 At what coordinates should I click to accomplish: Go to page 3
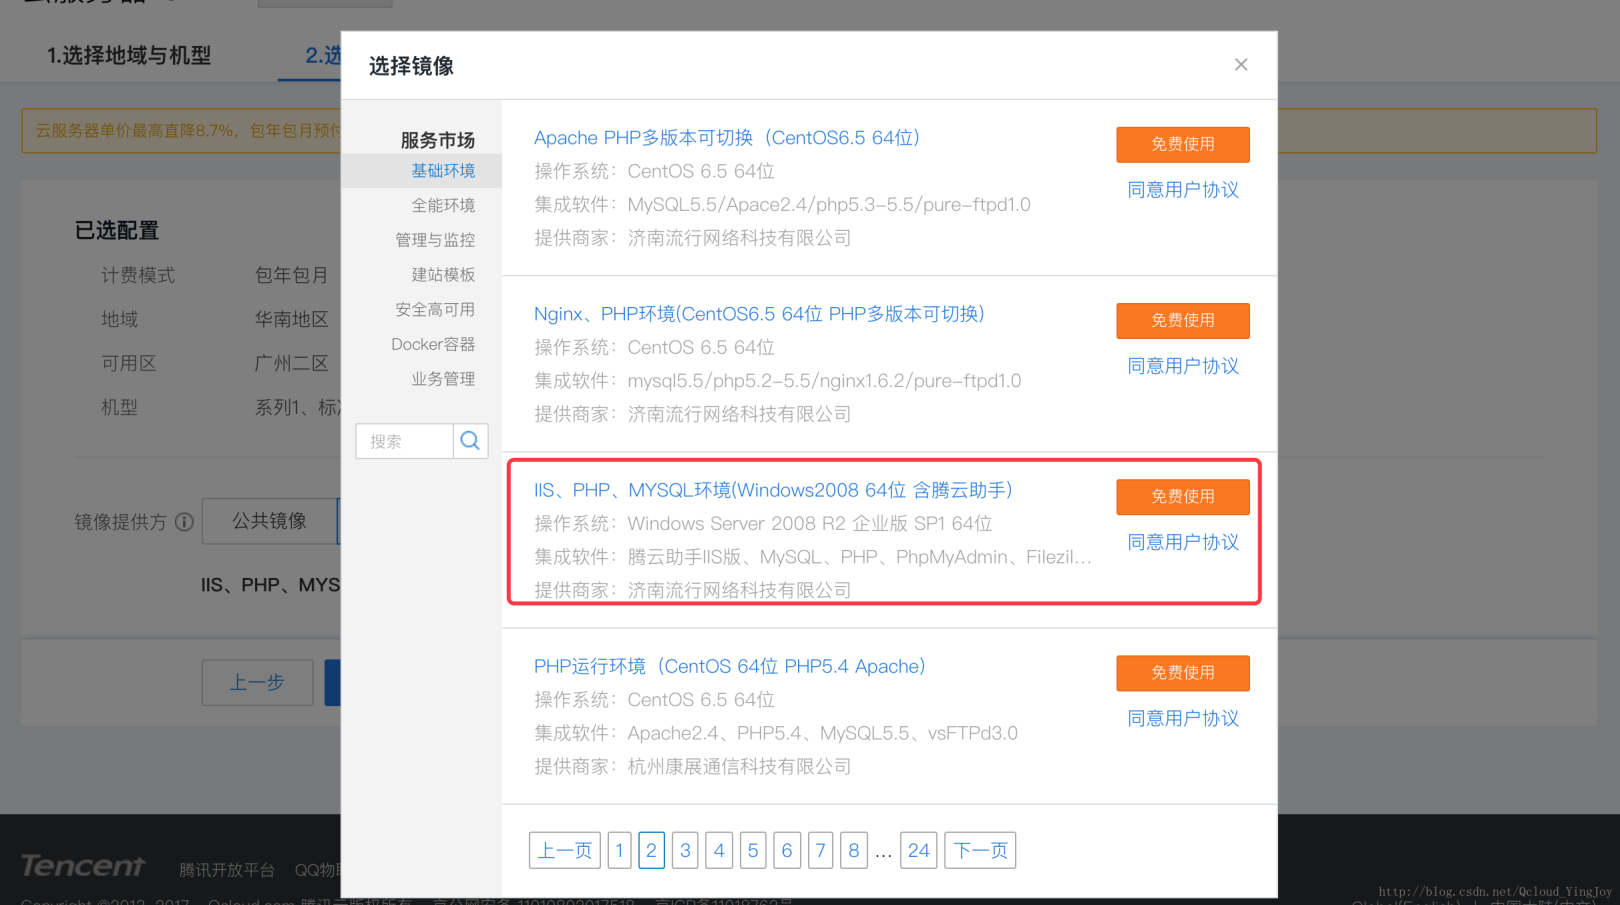685,850
